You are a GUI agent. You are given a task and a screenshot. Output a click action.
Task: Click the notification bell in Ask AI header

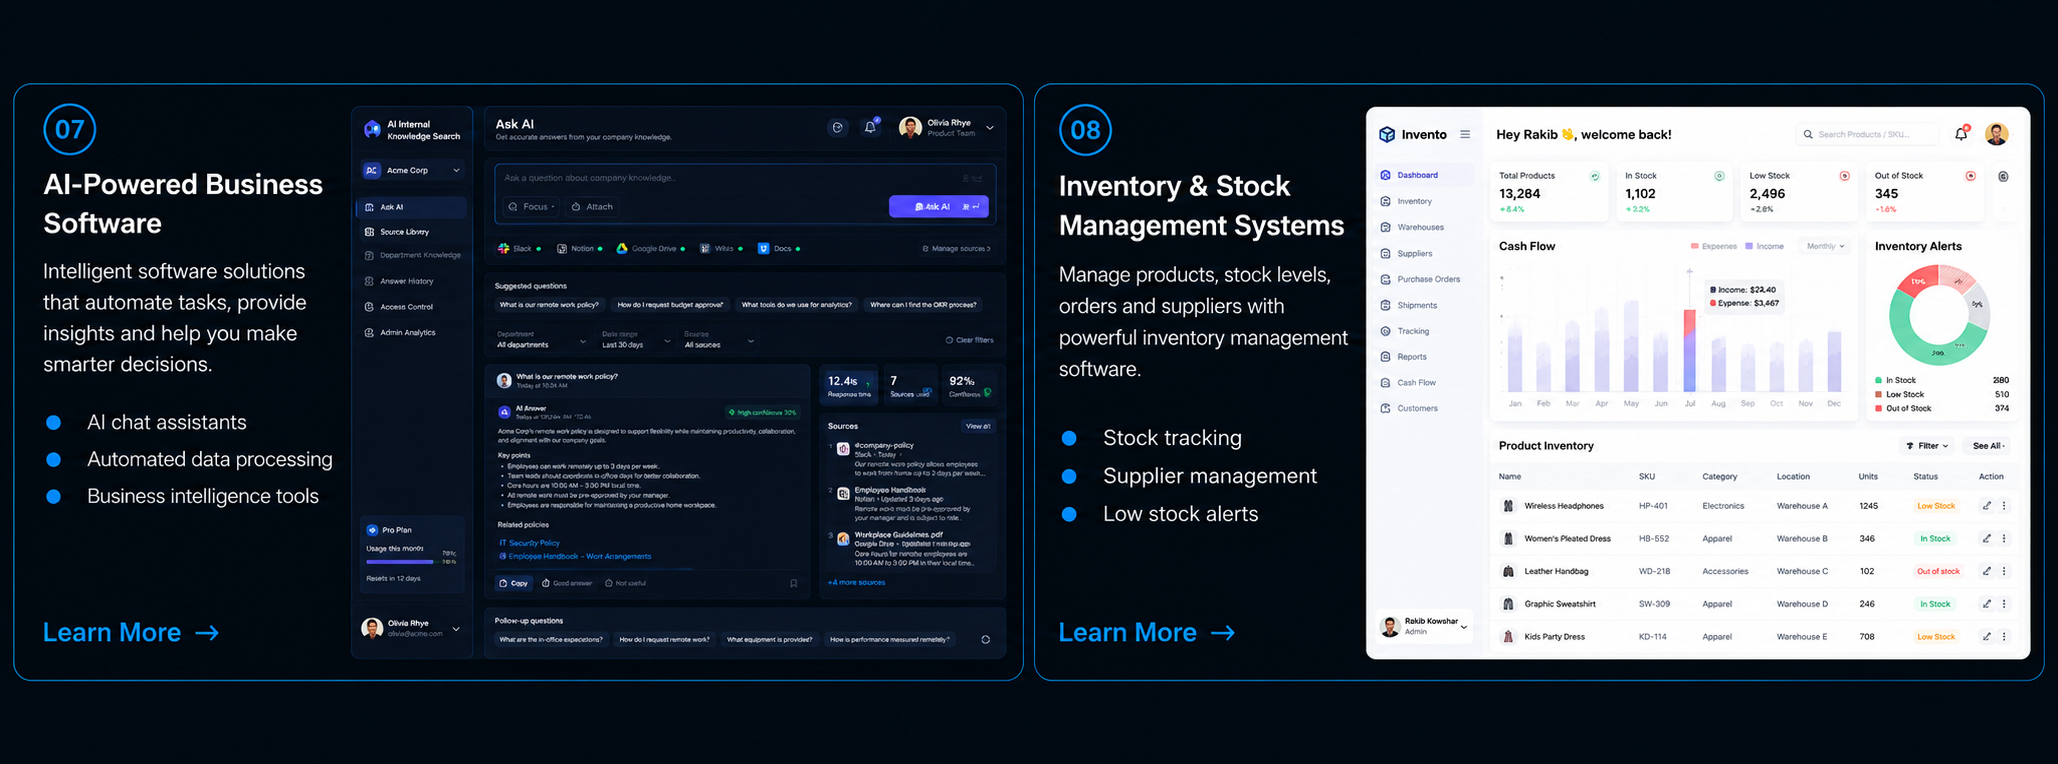(870, 127)
